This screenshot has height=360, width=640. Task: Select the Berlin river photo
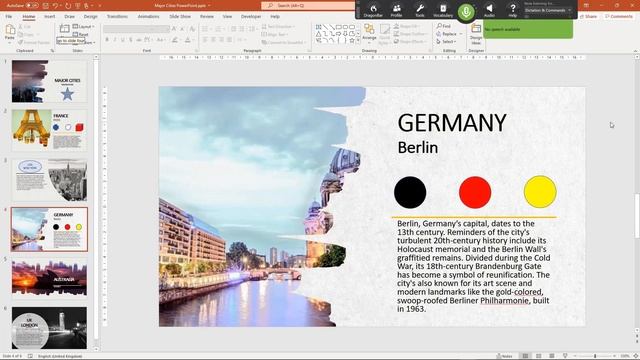(x=253, y=207)
